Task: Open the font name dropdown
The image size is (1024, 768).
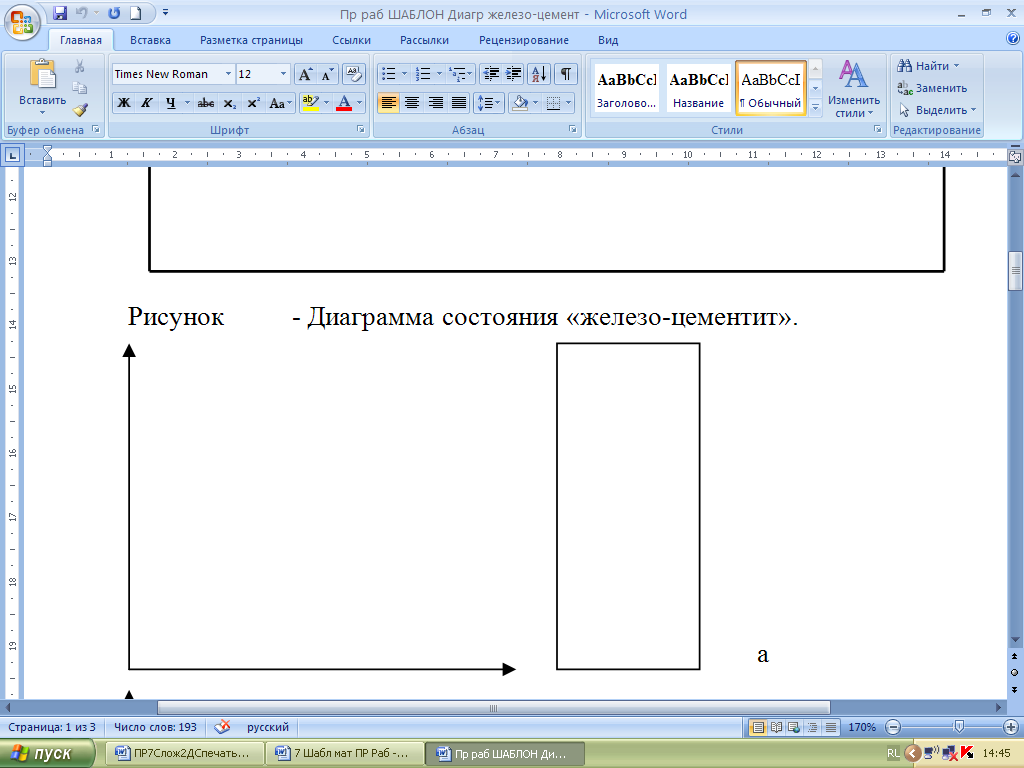Action: tap(228, 74)
